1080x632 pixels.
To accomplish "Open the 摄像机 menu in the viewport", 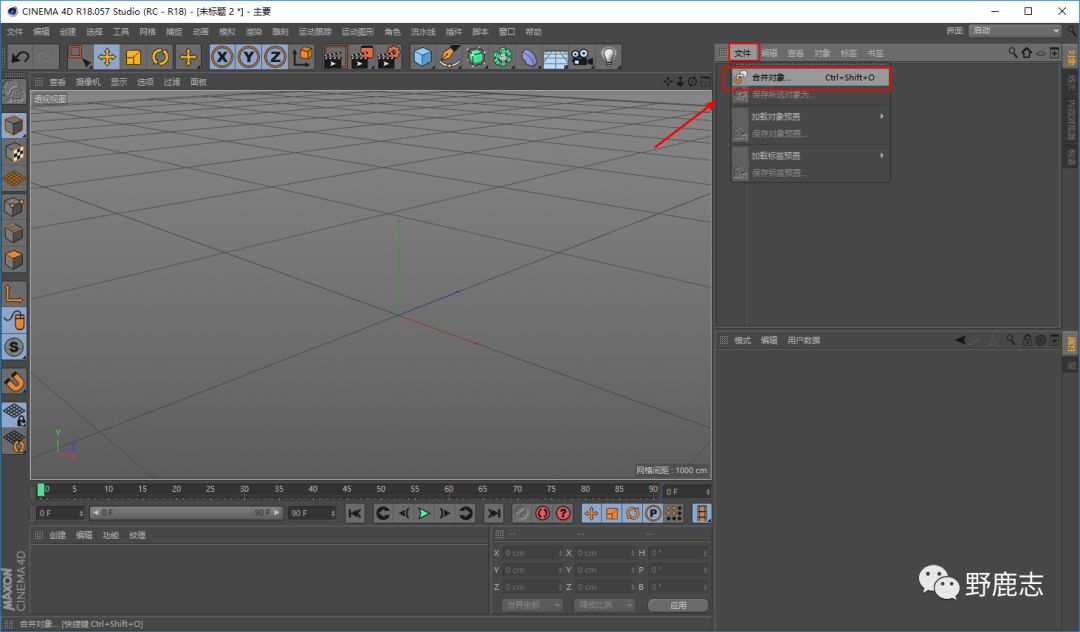I will coord(87,82).
